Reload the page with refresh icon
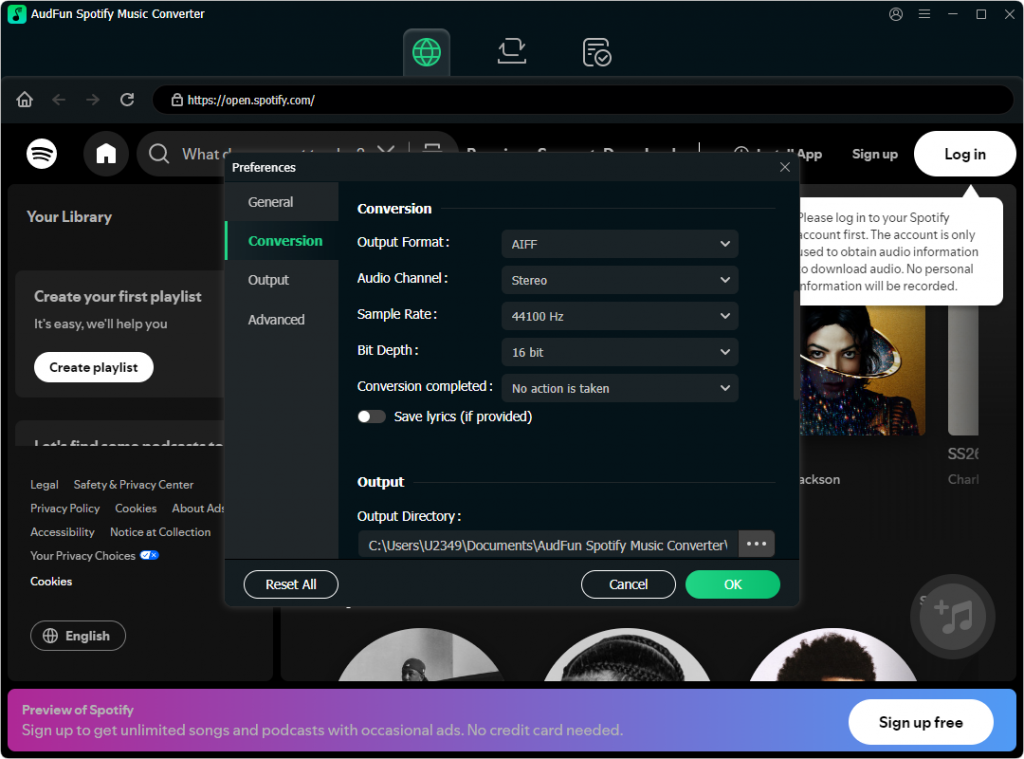Viewport: 1024px width, 759px height. 127,100
